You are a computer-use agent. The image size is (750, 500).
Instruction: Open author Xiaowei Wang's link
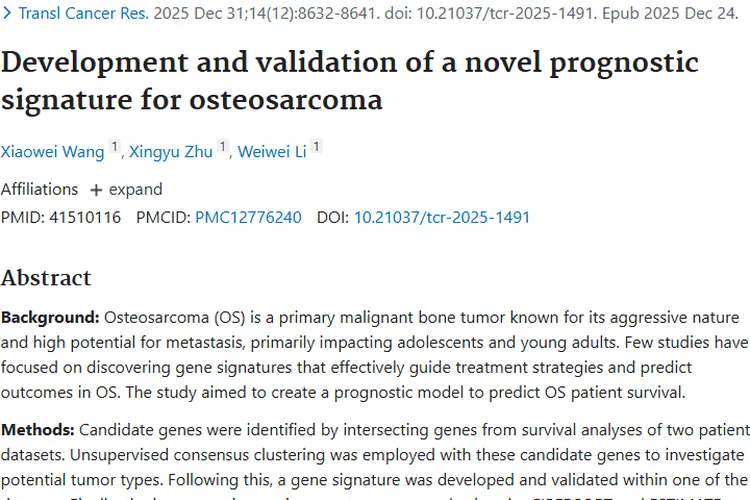click(51, 152)
